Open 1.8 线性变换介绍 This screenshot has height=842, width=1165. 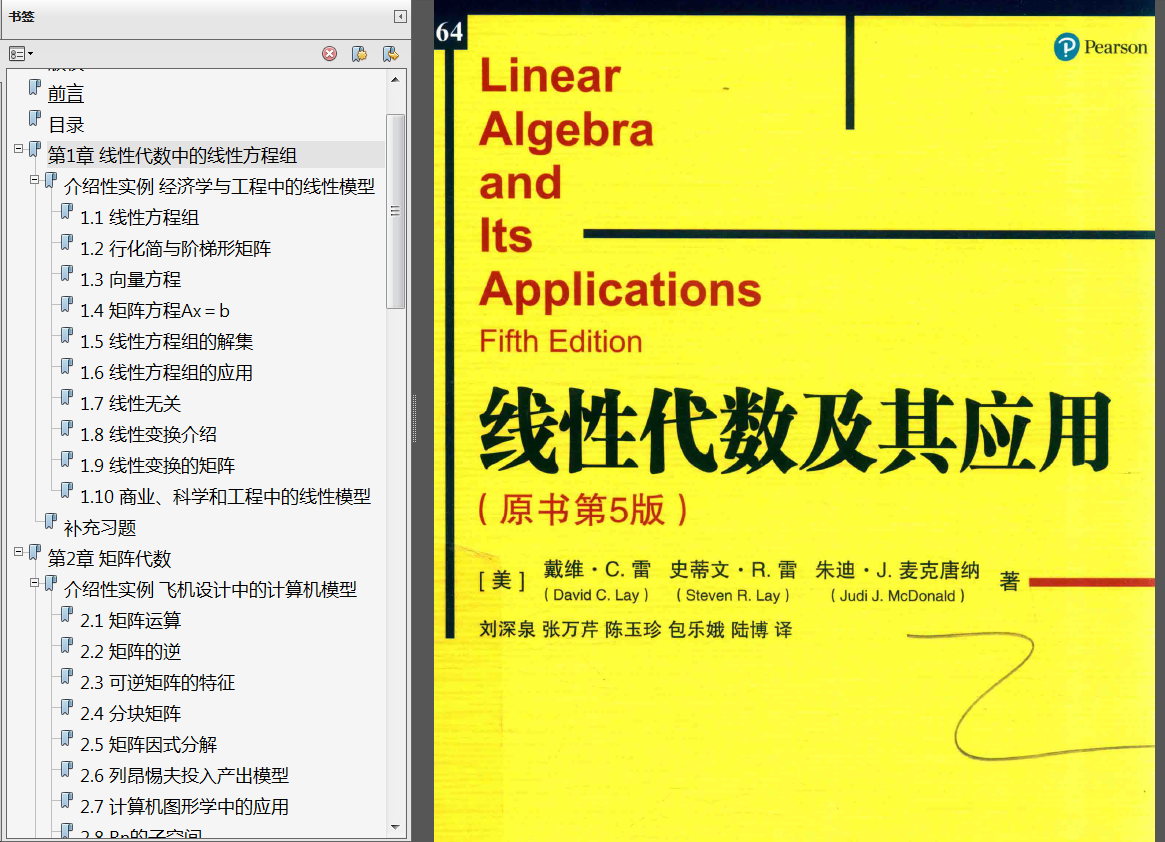point(149,434)
